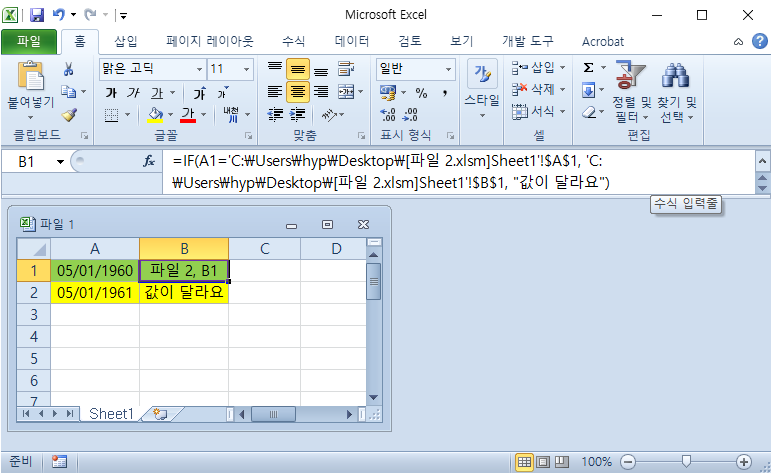Switch to the Insert (삽입) tab

(x=126, y=41)
